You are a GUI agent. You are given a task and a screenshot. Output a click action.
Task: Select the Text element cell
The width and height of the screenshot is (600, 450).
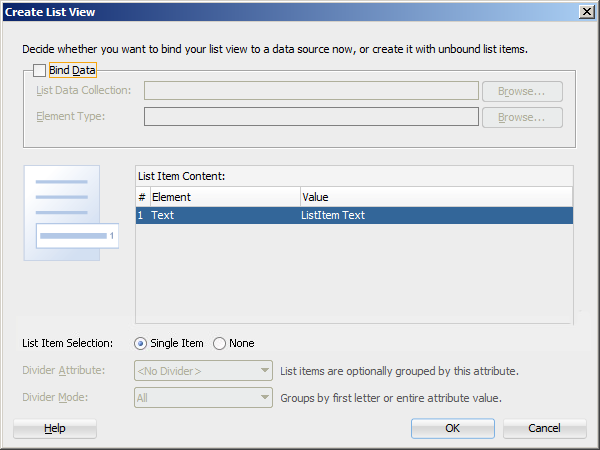224,215
